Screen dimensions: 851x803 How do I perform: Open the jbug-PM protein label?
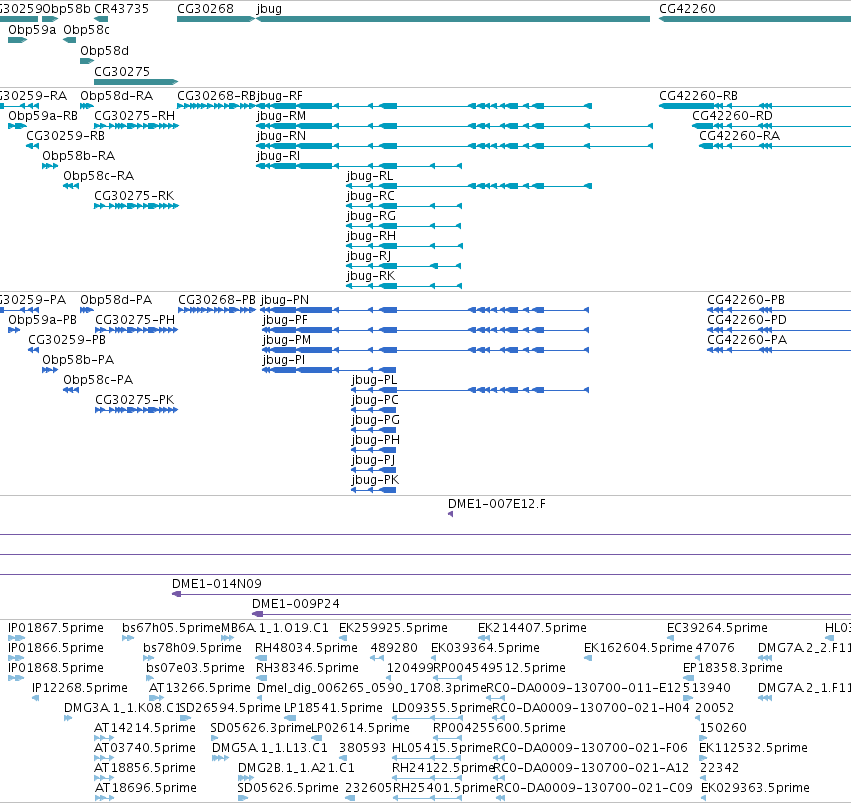point(287,340)
